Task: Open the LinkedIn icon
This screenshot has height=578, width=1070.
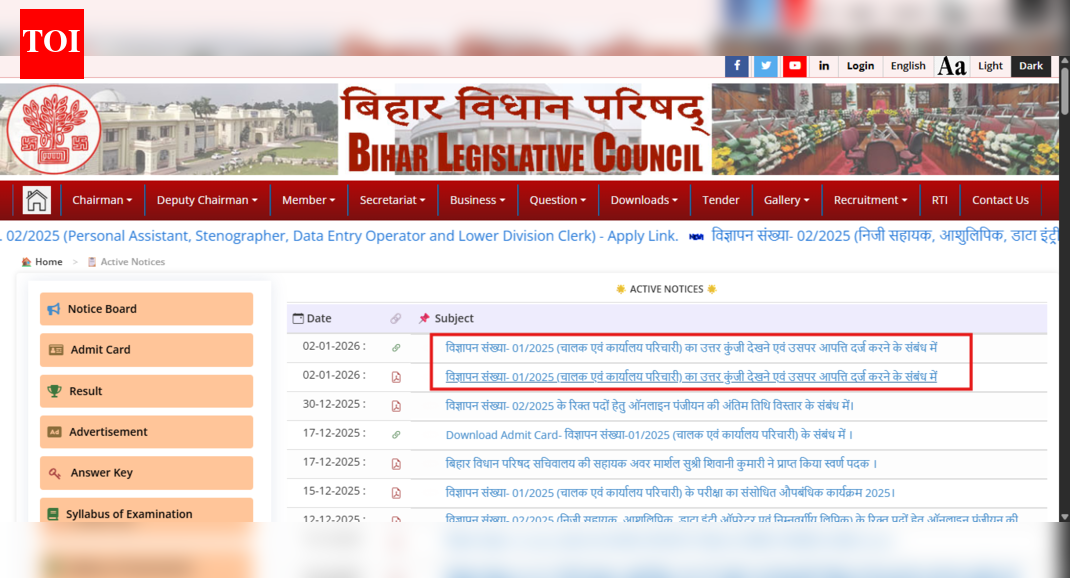Action: coord(823,66)
